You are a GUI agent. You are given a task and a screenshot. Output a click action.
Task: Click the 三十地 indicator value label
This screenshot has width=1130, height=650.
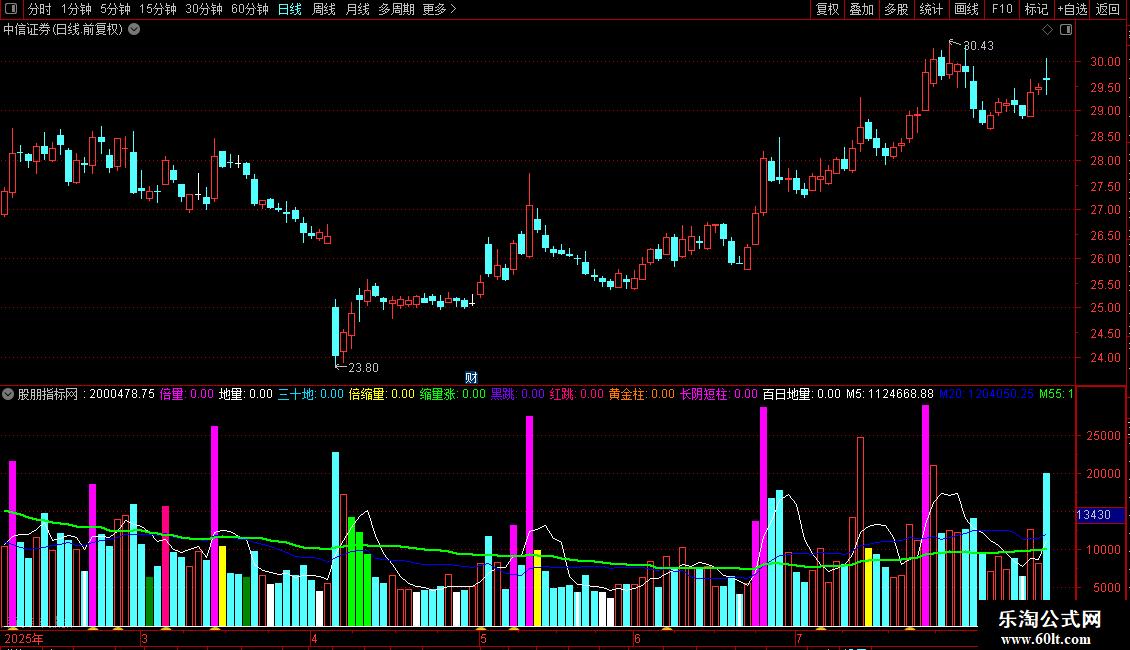311,394
